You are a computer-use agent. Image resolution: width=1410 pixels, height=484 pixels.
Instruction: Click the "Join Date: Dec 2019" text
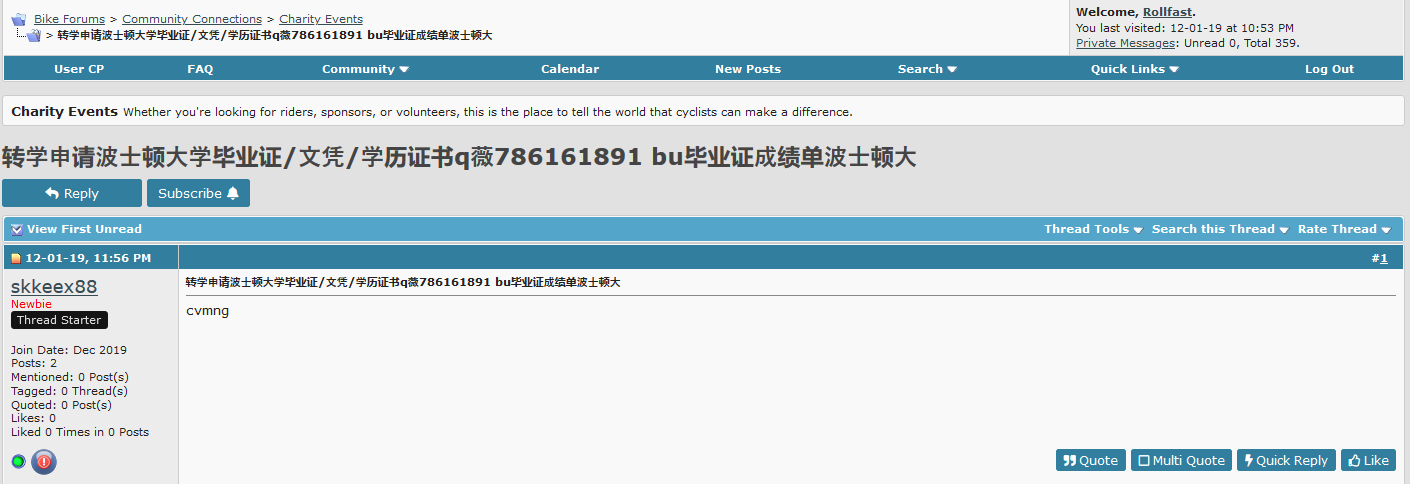pos(69,350)
